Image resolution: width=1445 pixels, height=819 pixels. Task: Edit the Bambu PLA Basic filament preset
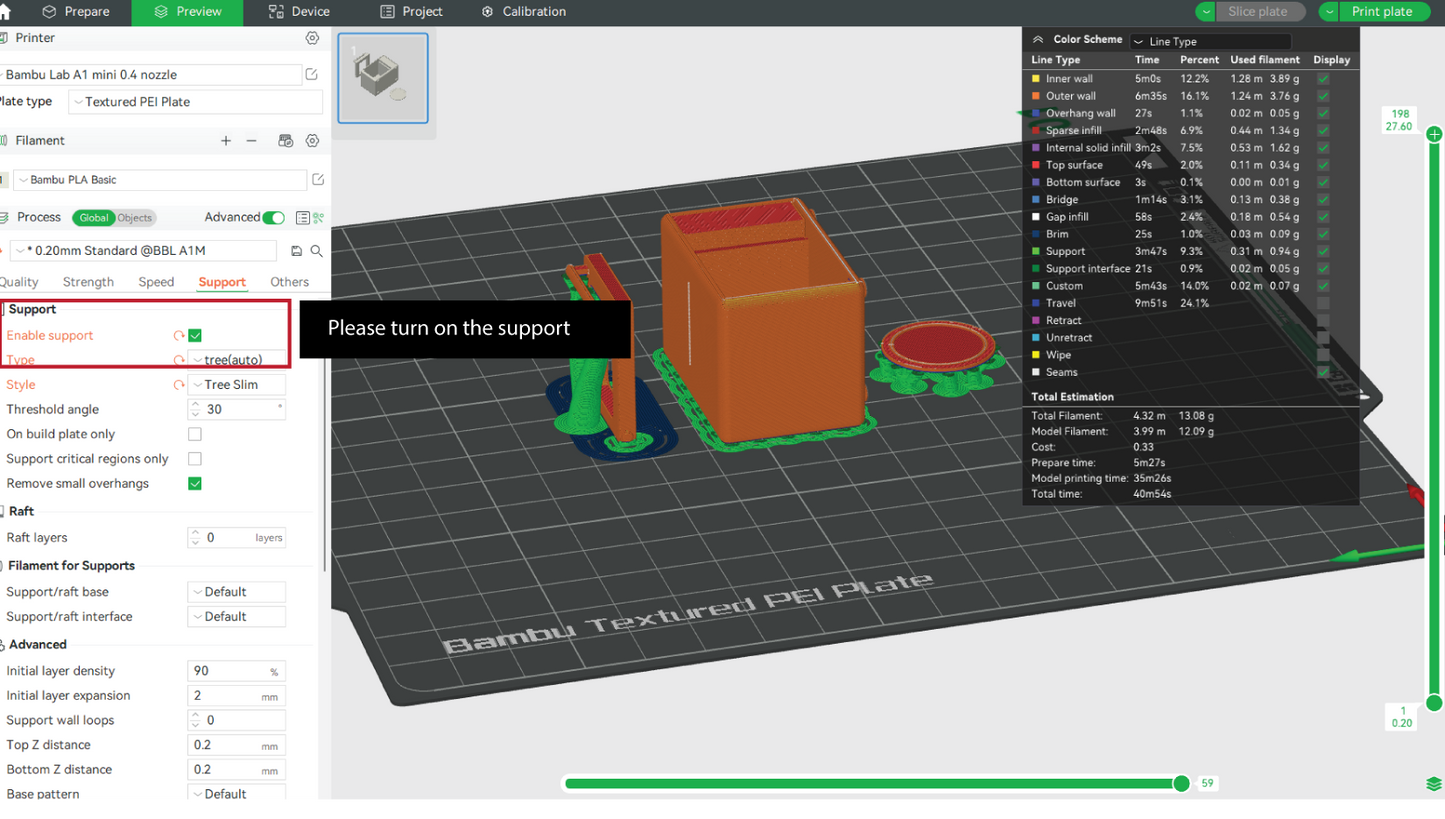click(x=318, y=180)
